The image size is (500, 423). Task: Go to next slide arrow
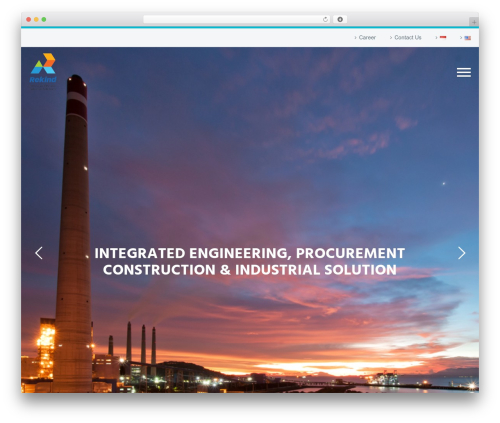pyautogui.click(x=462, y=253)
